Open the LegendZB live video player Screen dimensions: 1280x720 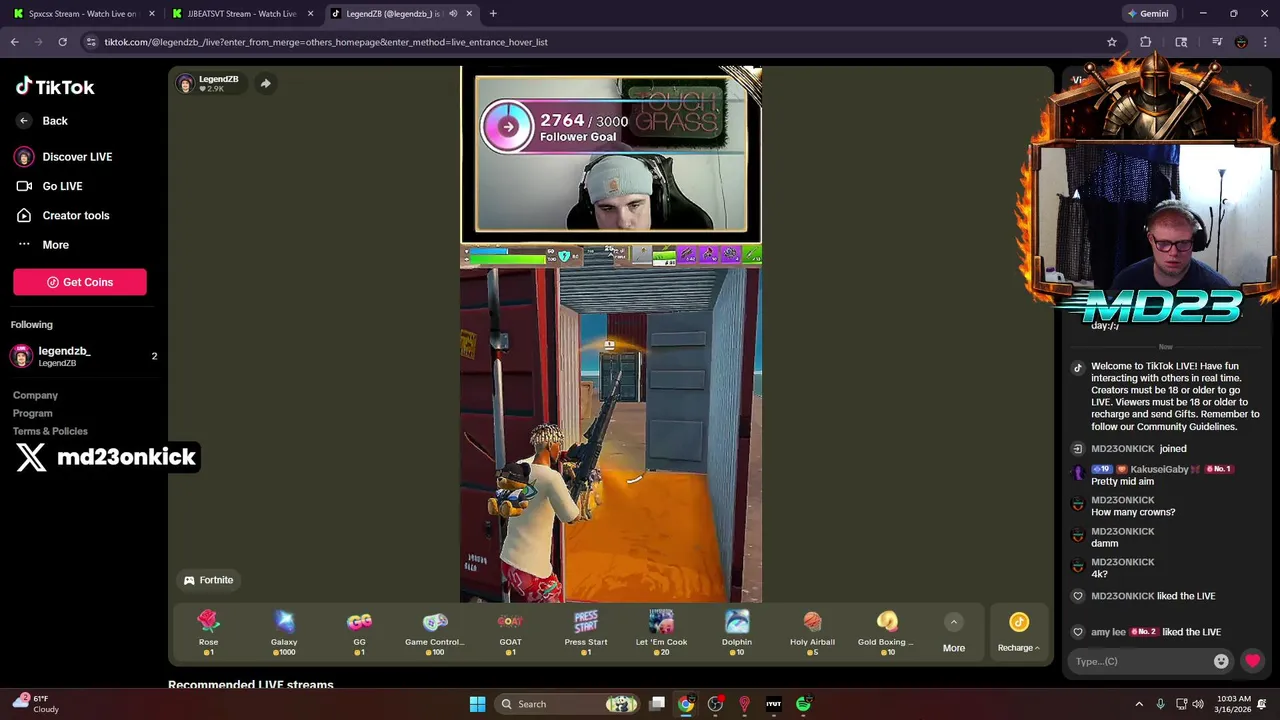[x=611, y=334]
